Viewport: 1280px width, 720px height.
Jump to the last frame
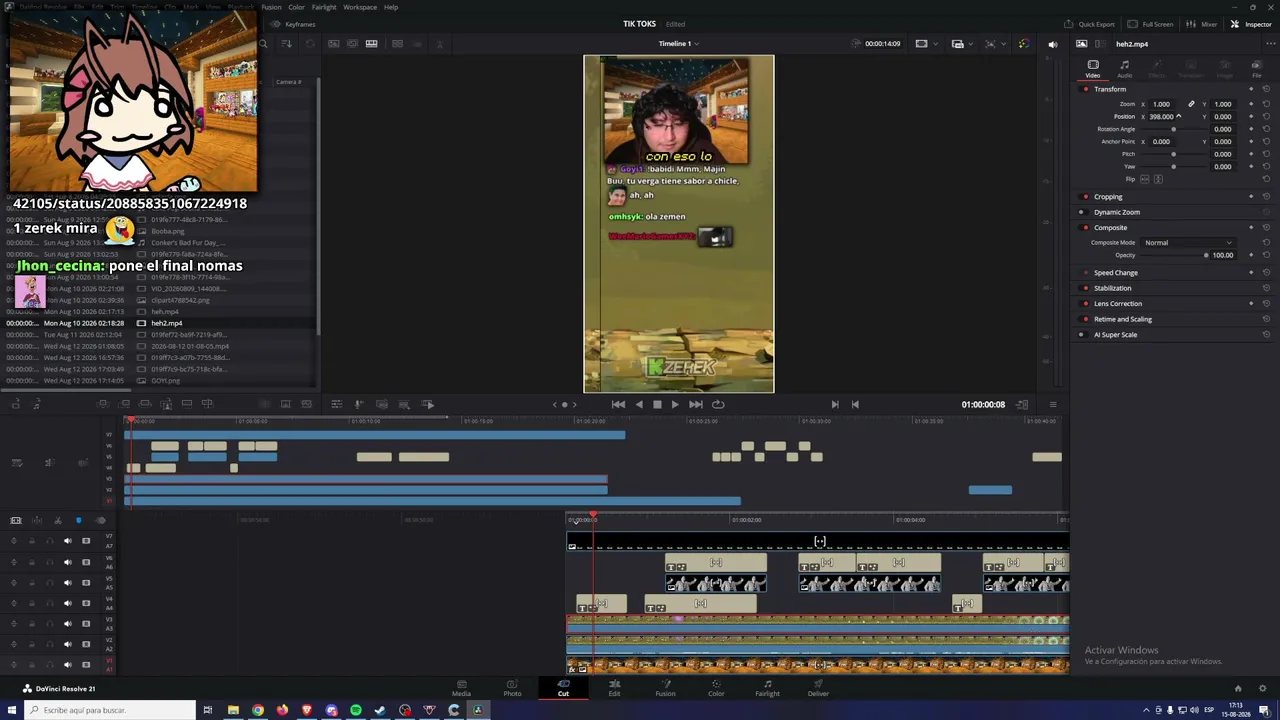pos(696,404)
